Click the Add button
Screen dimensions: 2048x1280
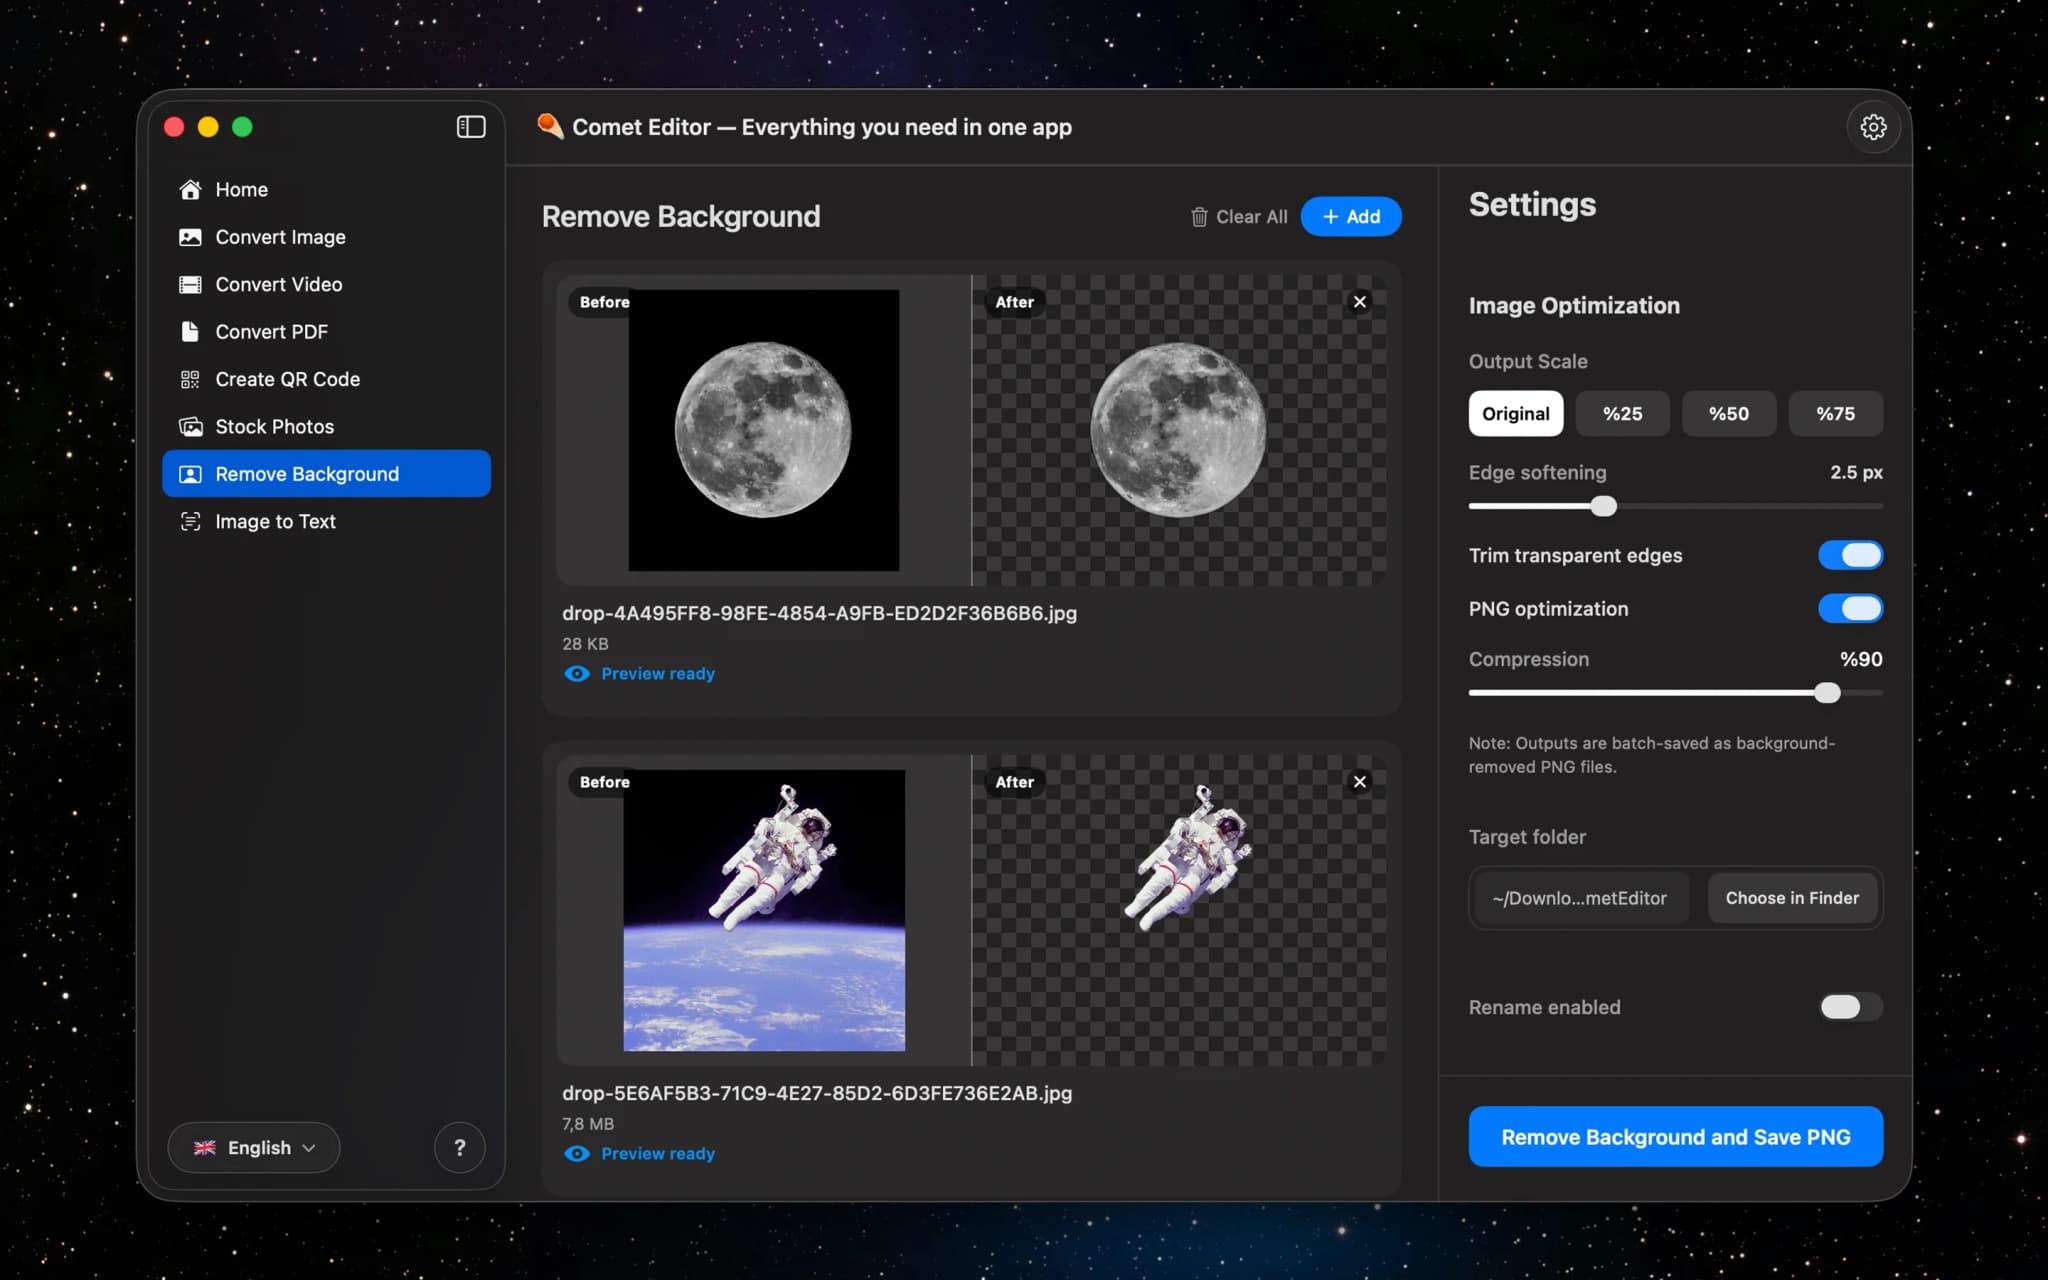tap(1350, 216)
